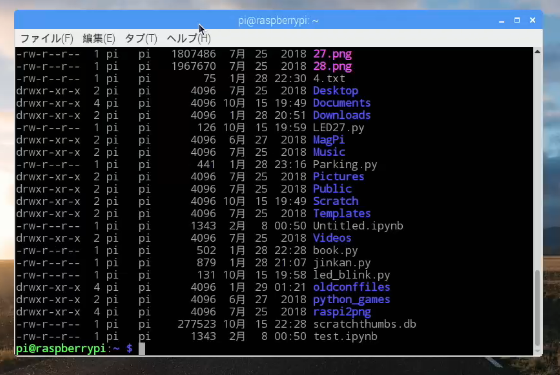The height and width of the screenshot is (375, 560).
Task: Maximize the terminal window
Action: click(517, 20)
